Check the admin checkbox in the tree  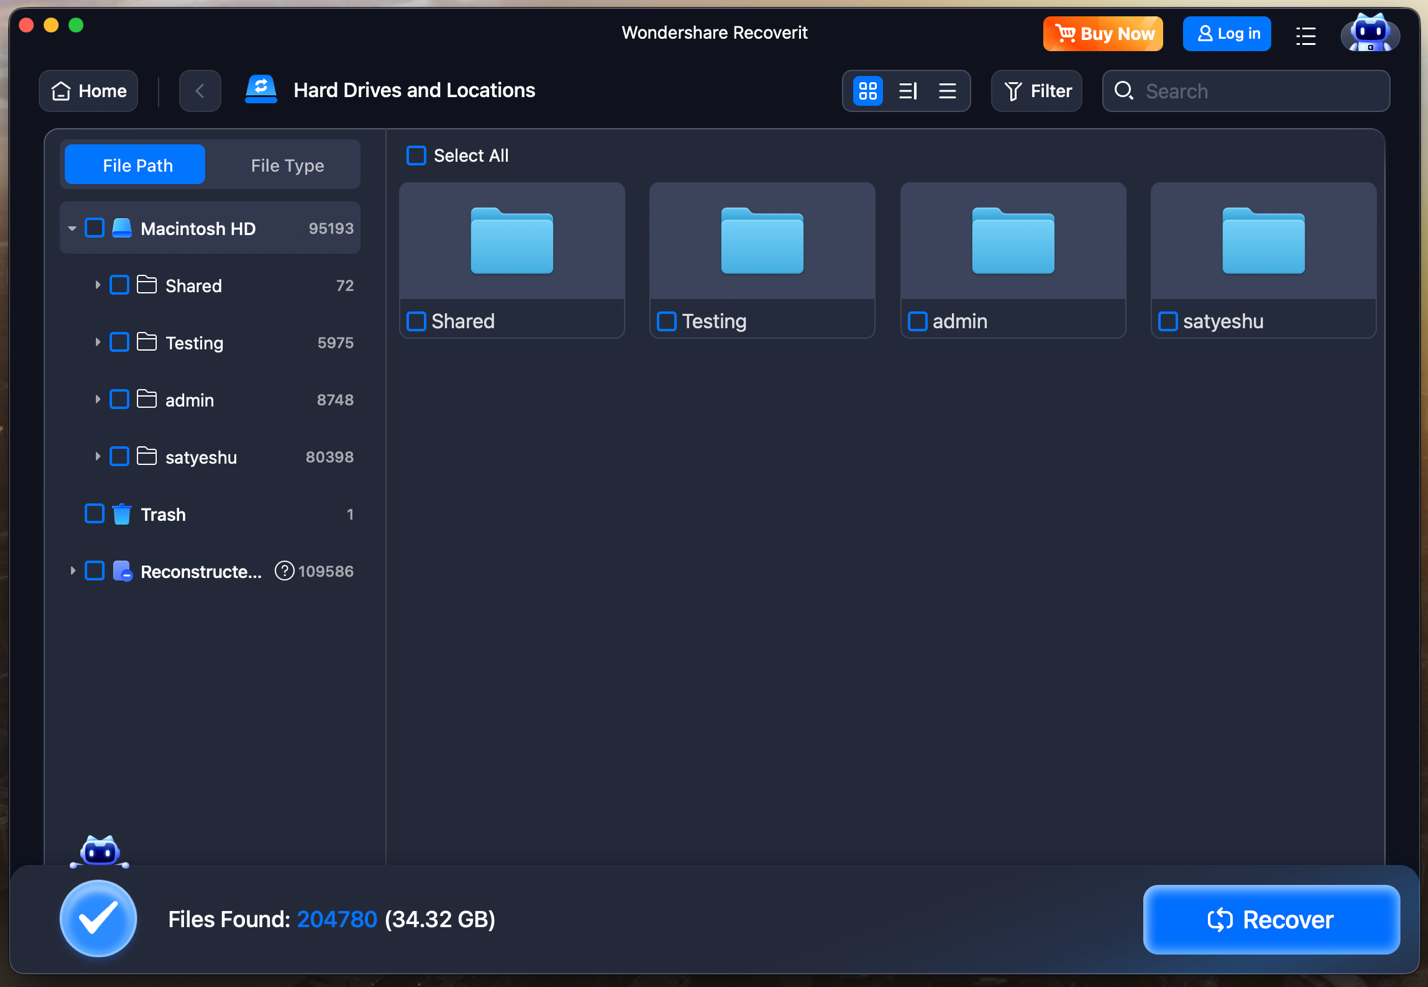[x=119, y=399]
